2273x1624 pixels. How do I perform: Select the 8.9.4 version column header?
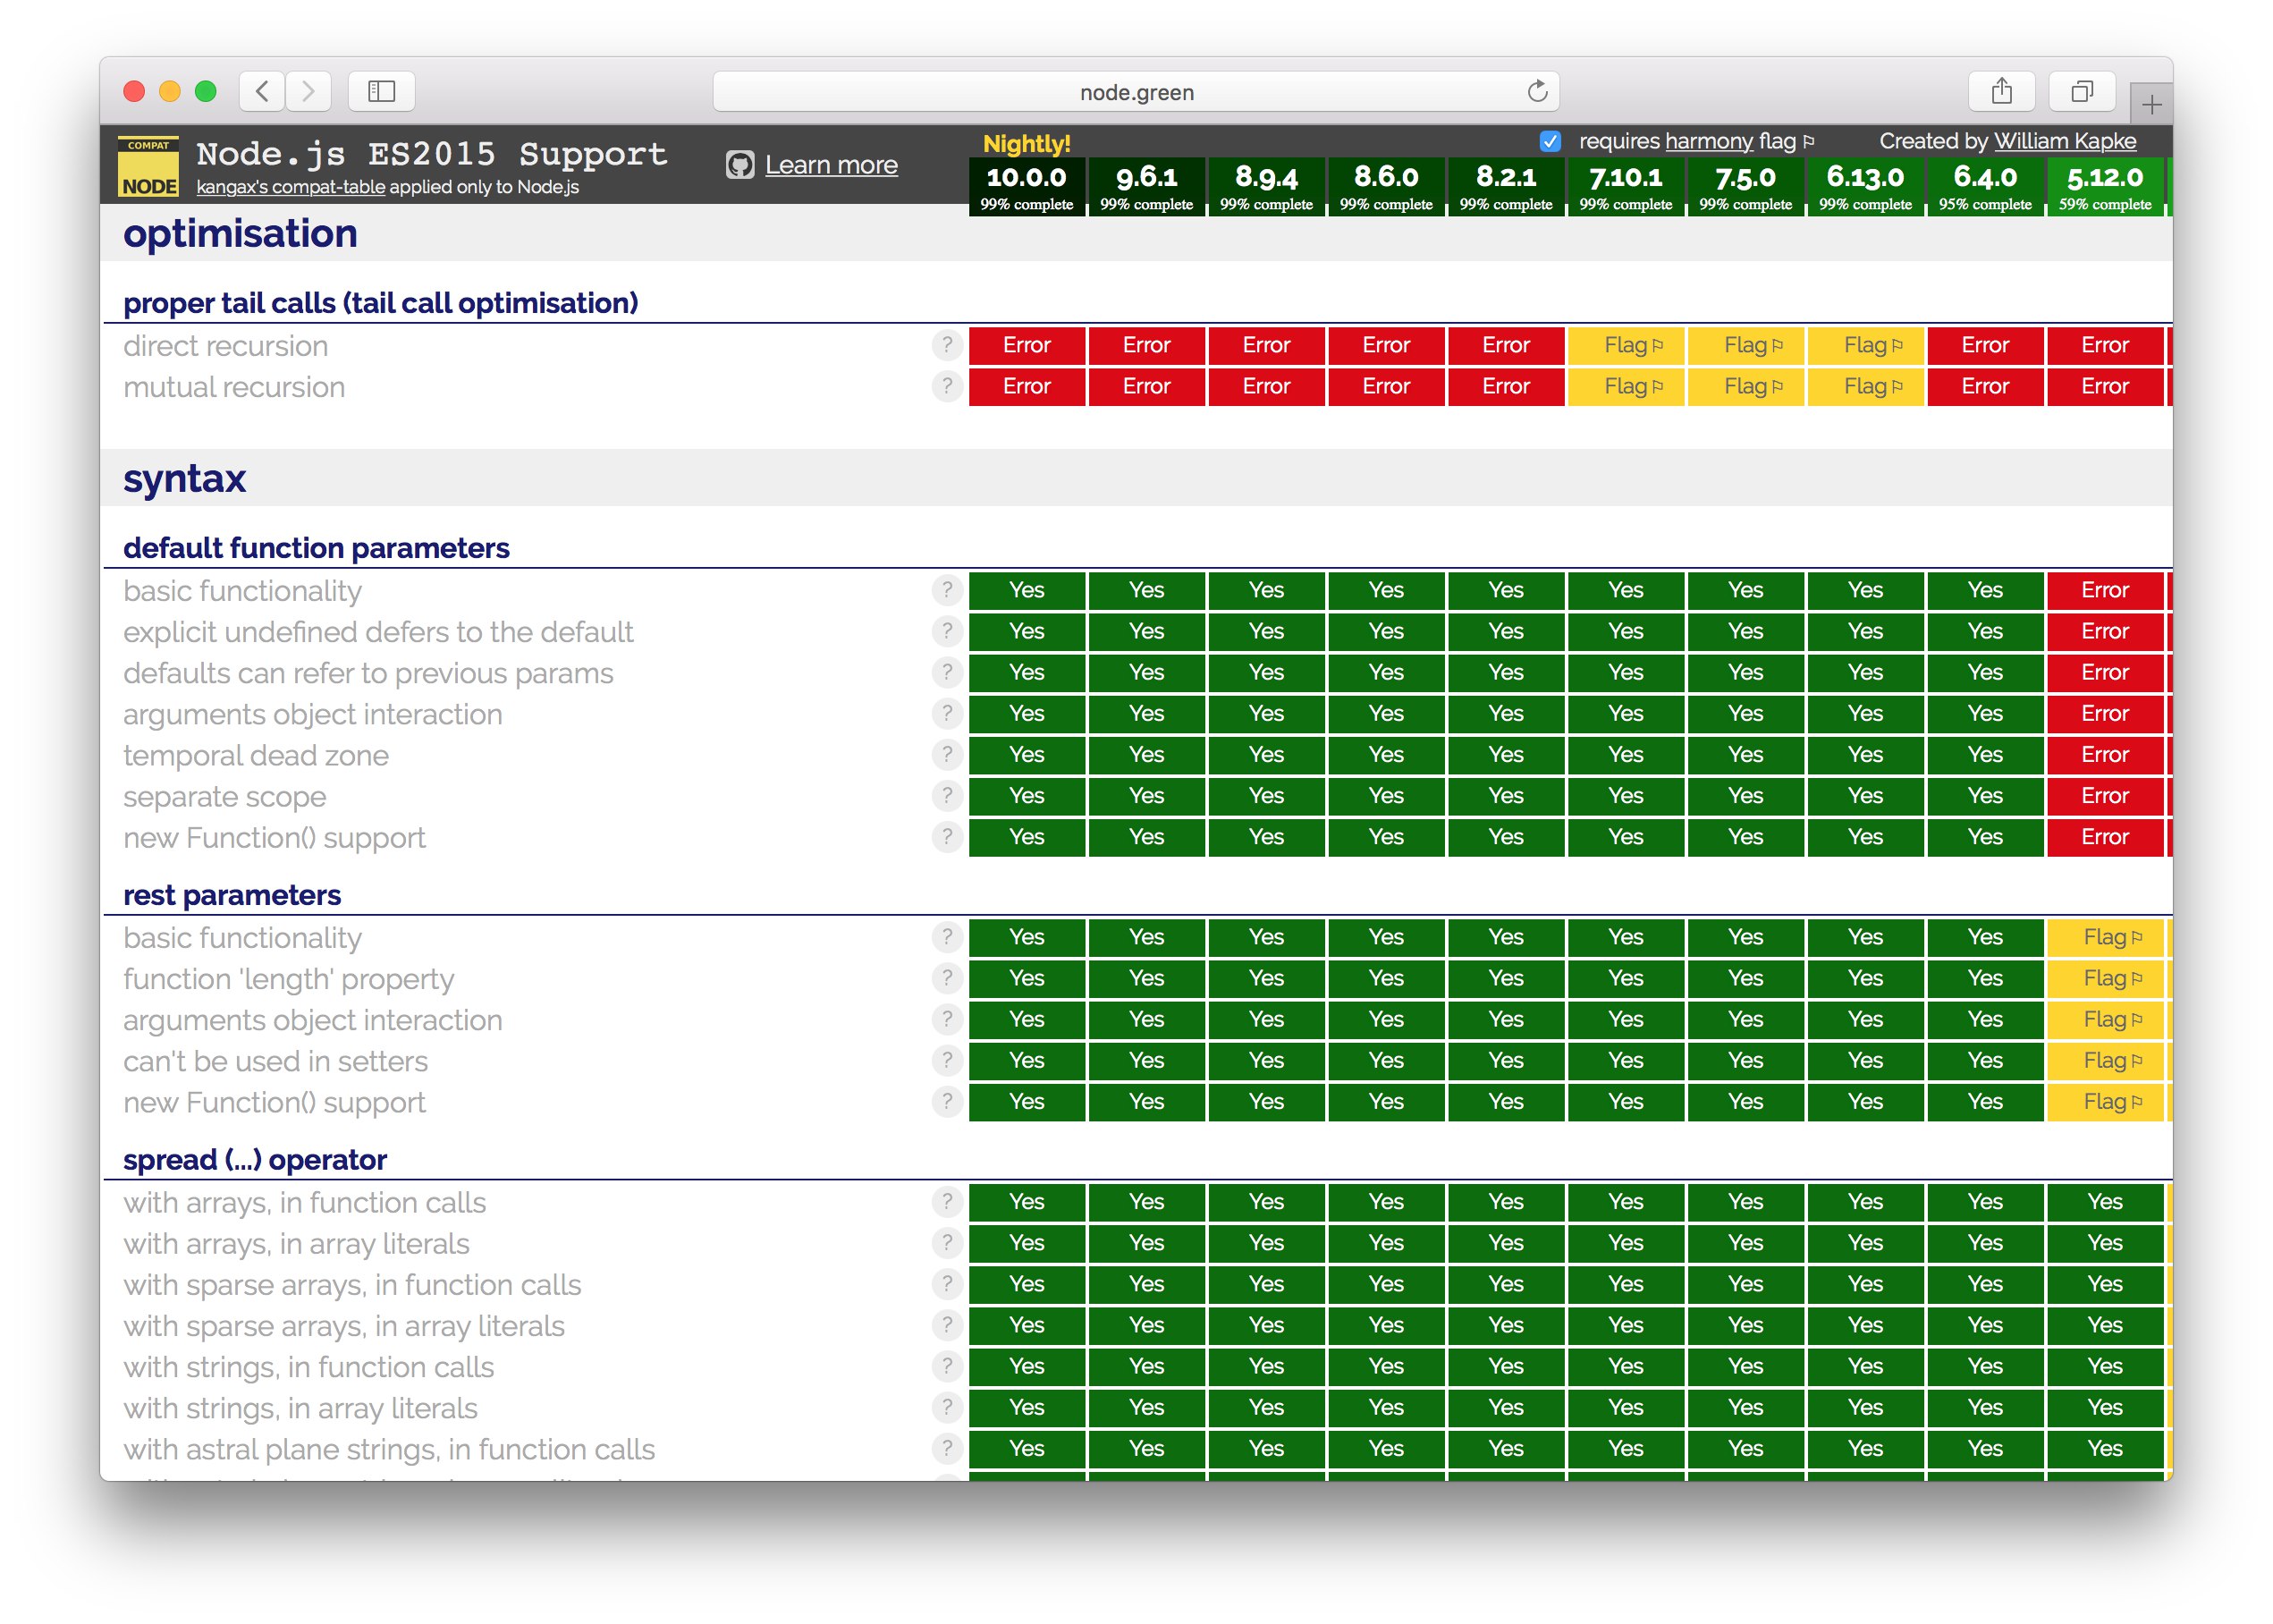click(1266, 186)
